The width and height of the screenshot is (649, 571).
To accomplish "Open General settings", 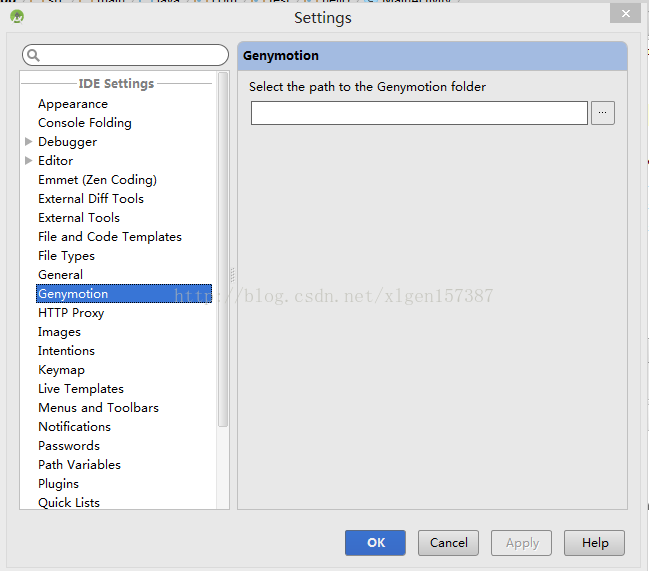I will point(60,275).
